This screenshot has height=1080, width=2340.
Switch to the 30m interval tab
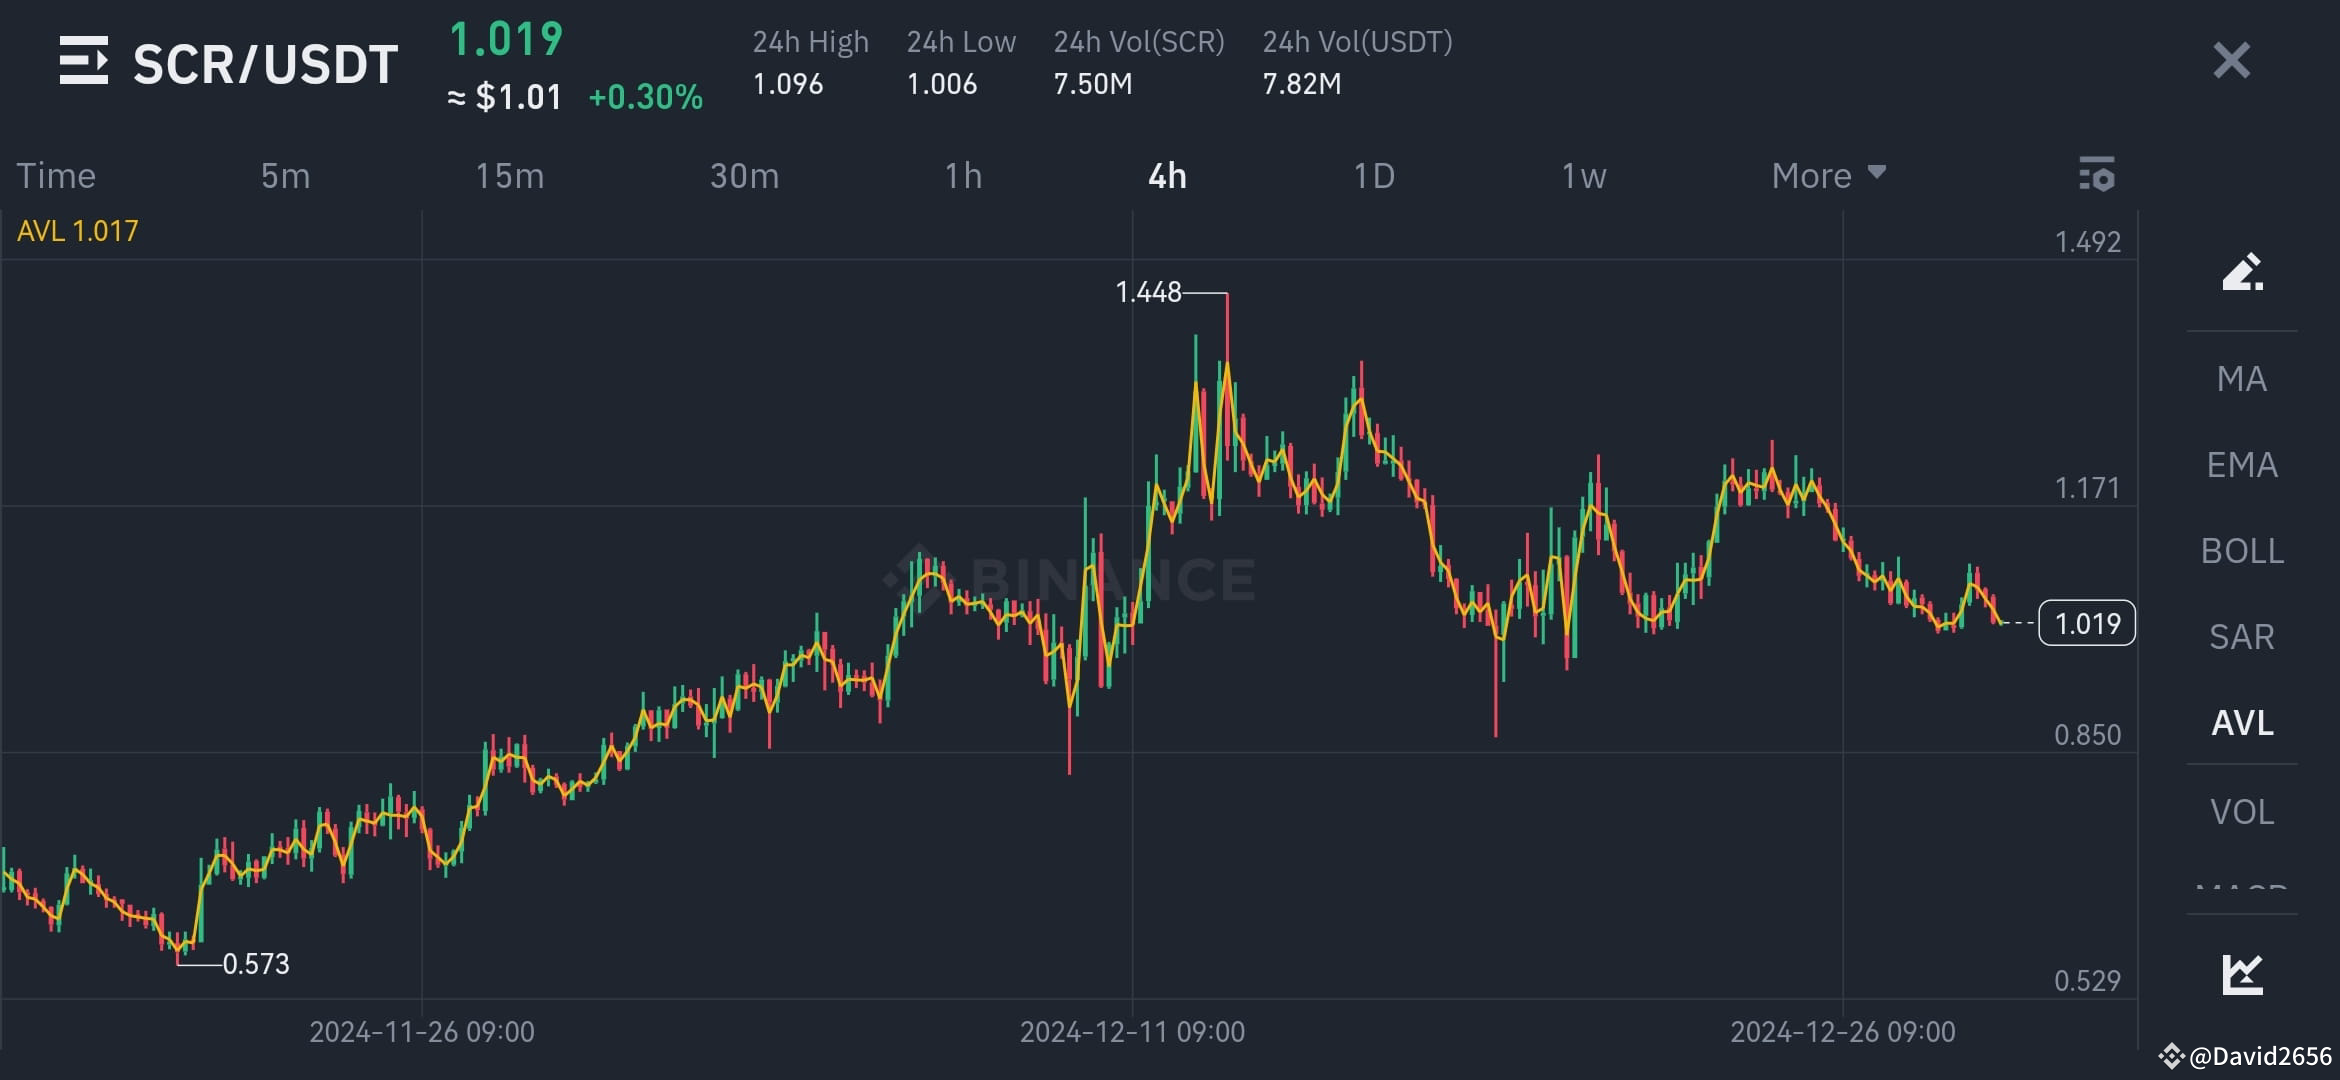point(744,175)
